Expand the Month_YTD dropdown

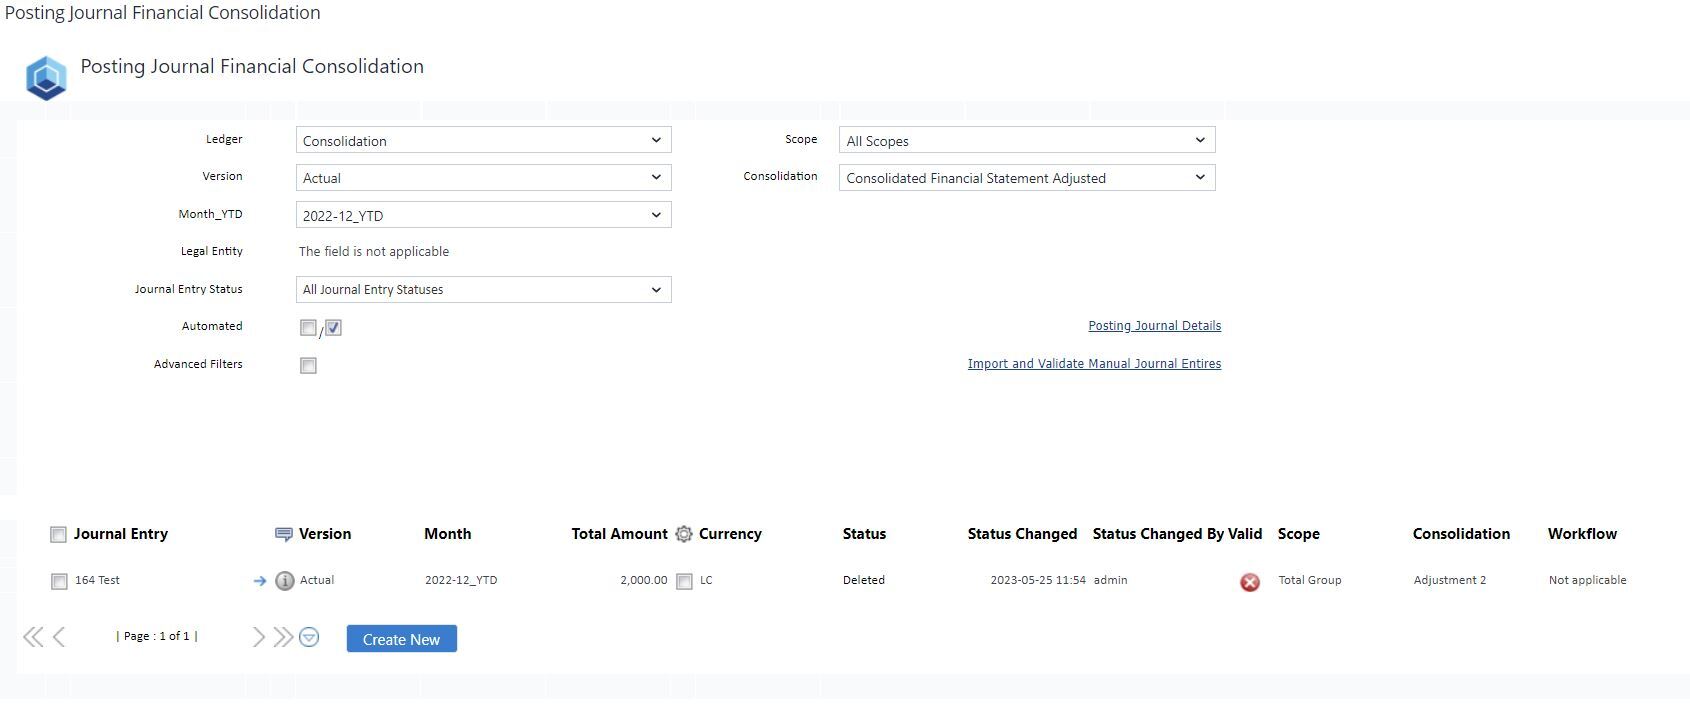point(483,216)
